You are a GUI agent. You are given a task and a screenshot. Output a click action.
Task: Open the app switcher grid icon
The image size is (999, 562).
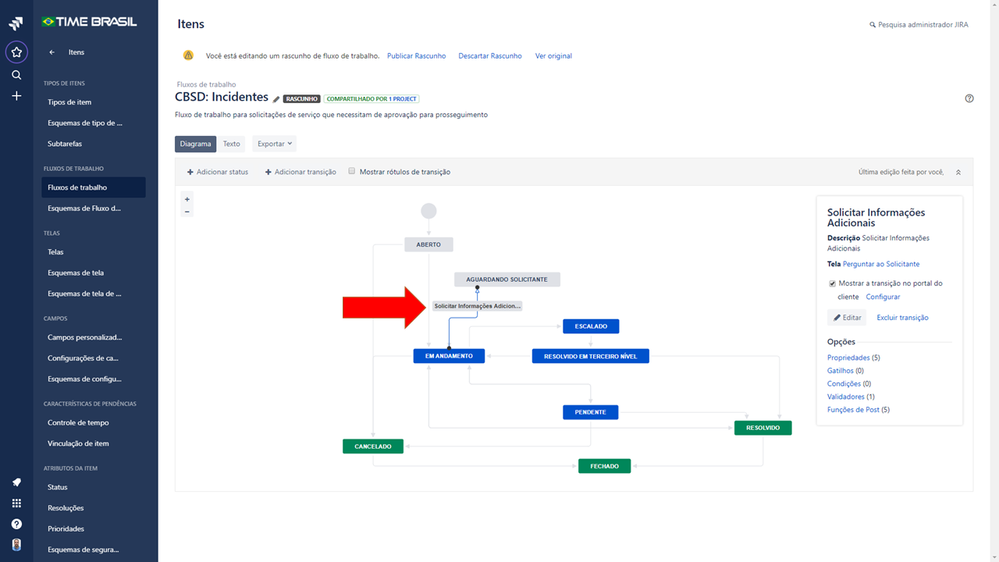(x=17, y=503)
